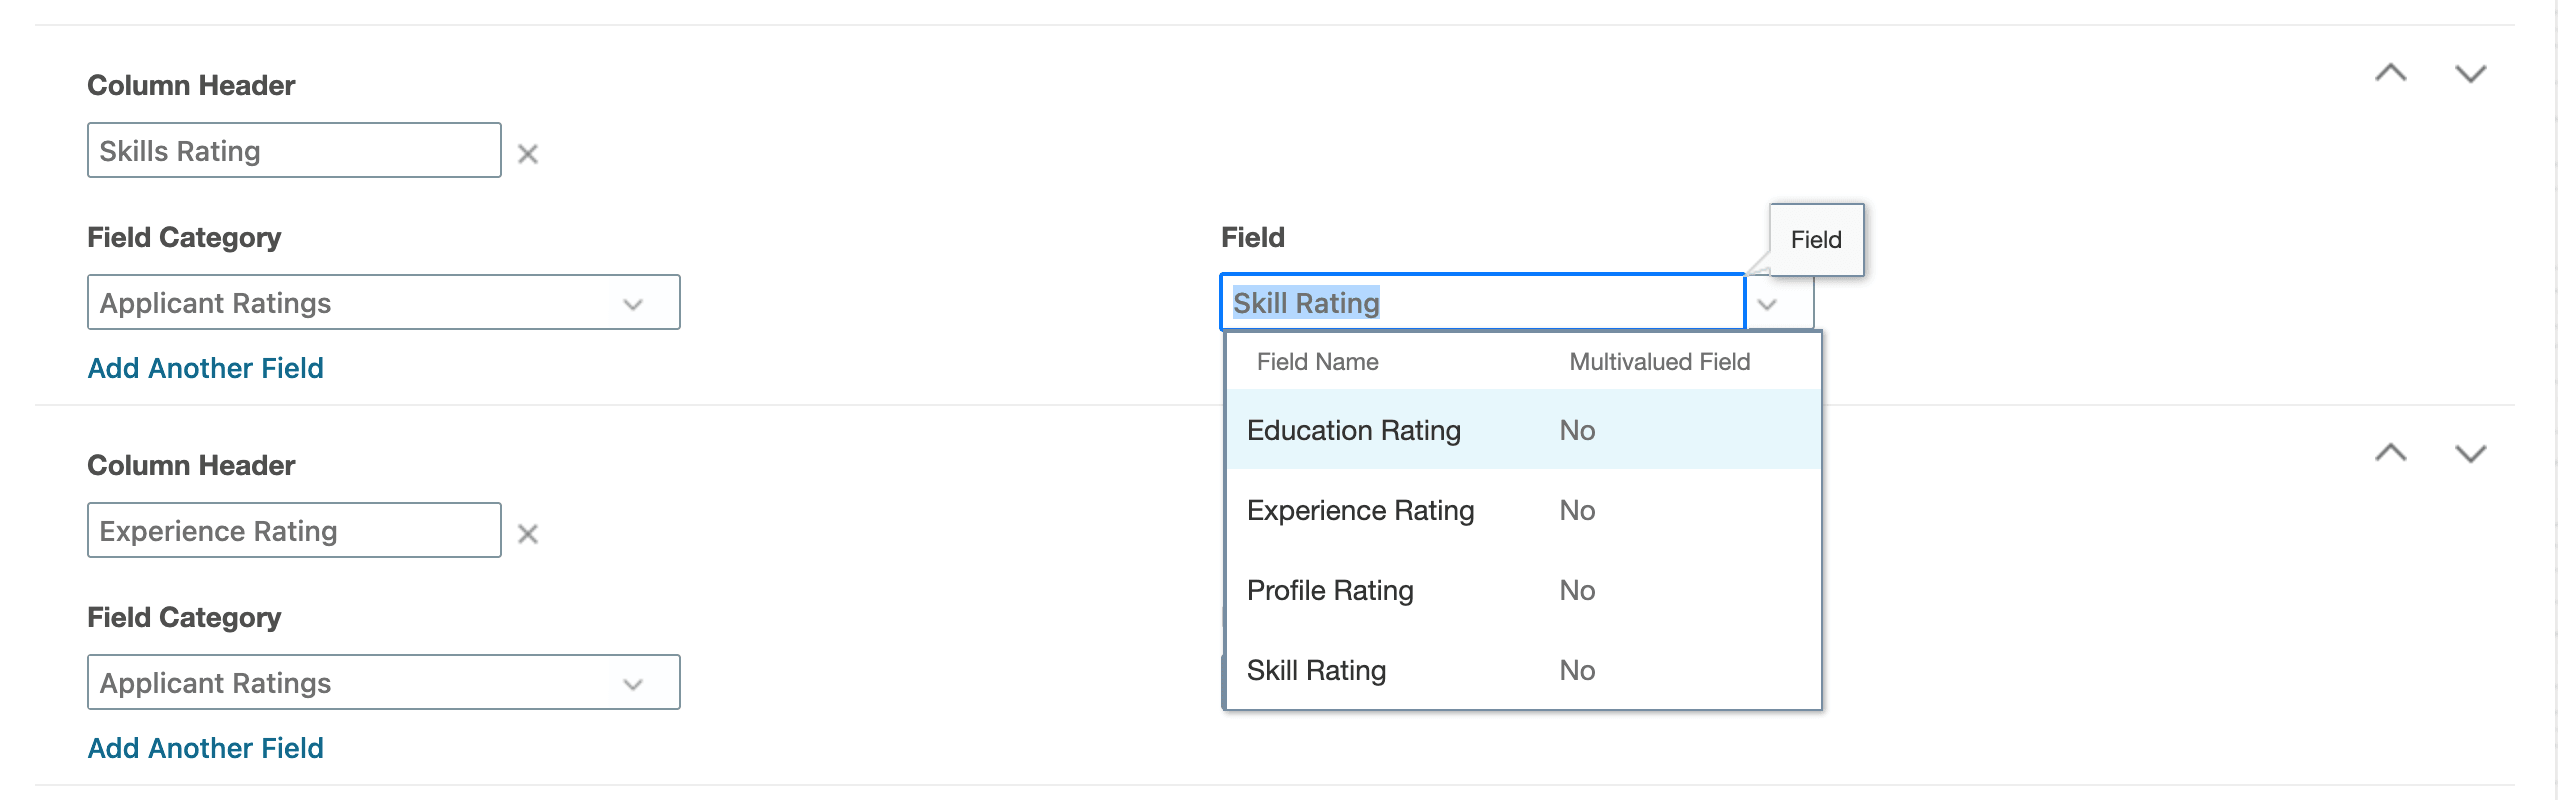The image size is (2558, 800).
Task: Focus the Experience Rating column header input
Action: click(x=294, y=531)
